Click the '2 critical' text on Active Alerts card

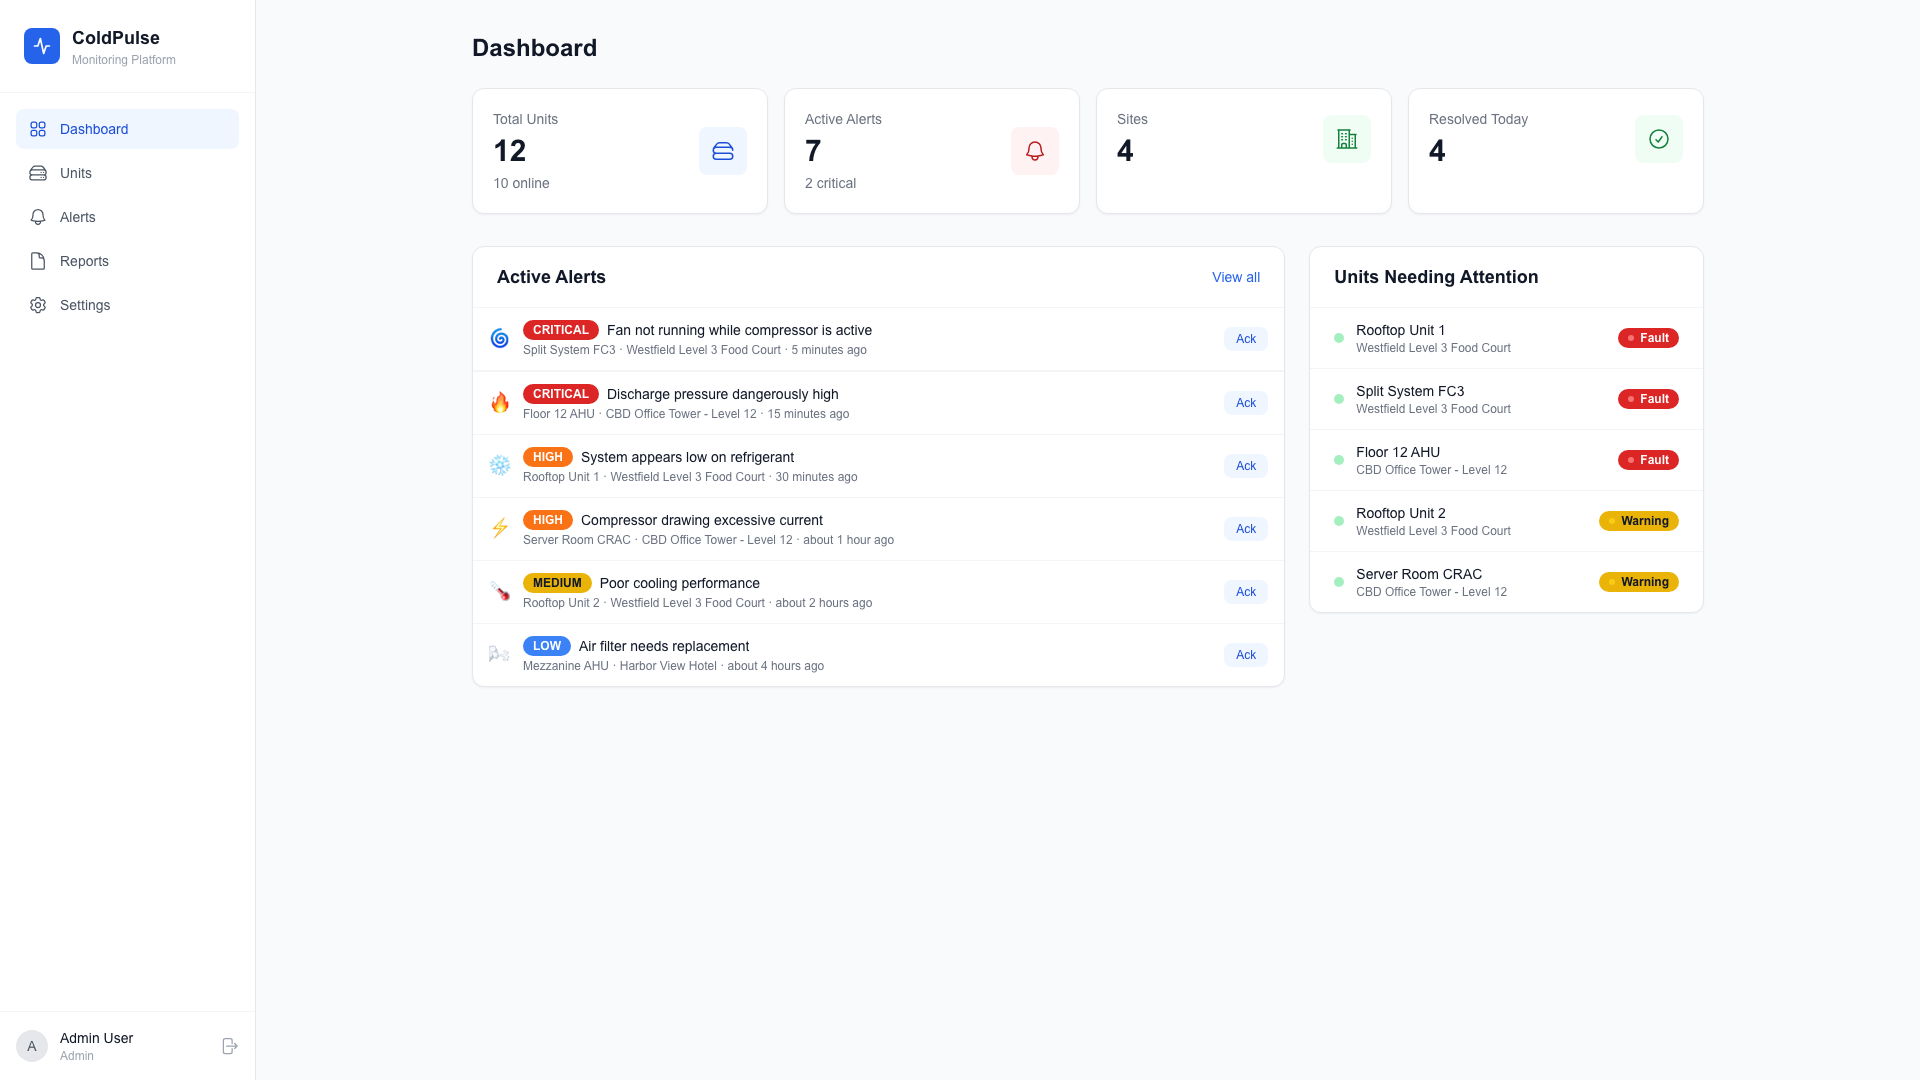tap(830, 183)
